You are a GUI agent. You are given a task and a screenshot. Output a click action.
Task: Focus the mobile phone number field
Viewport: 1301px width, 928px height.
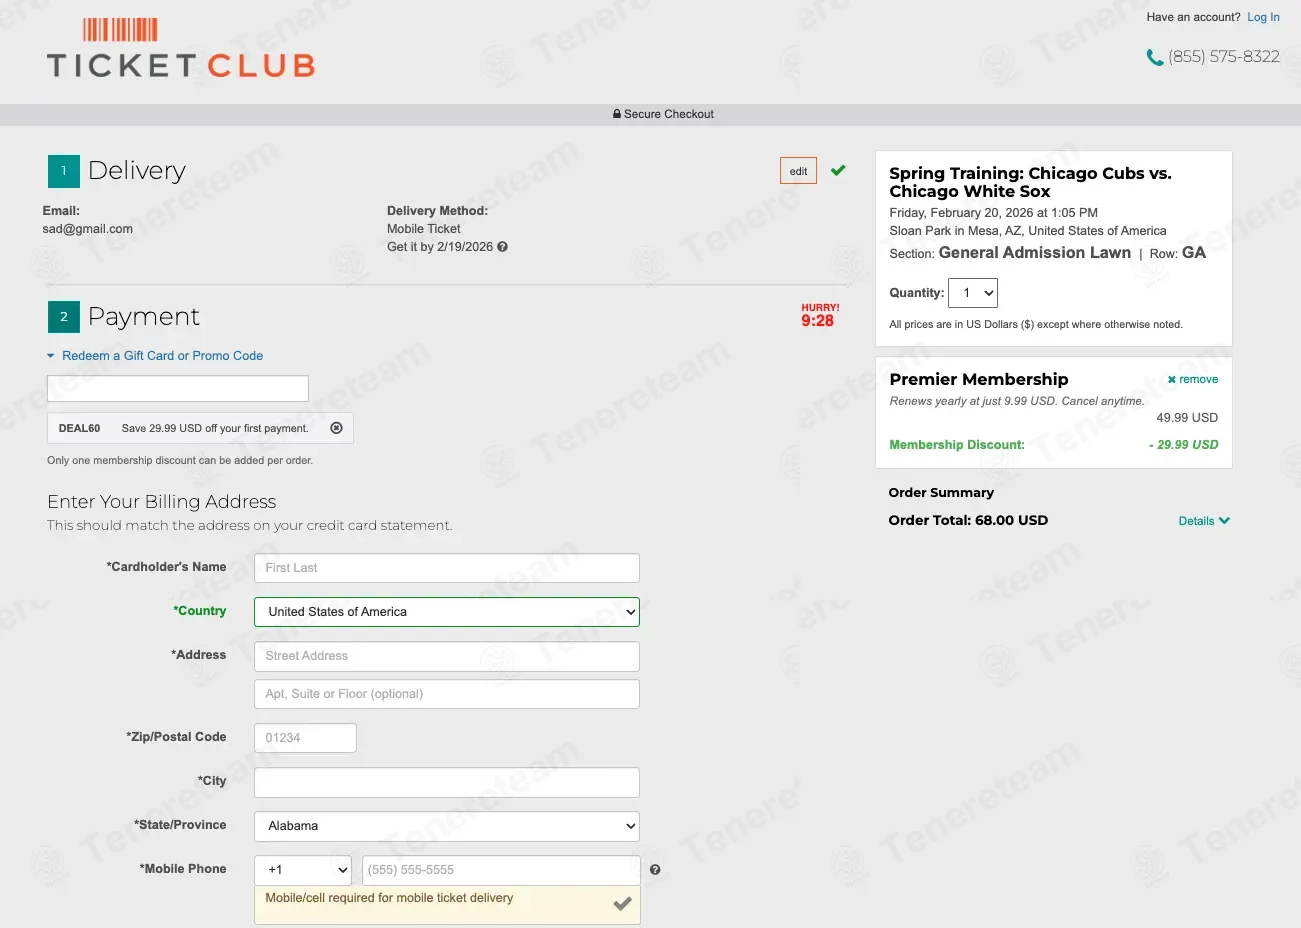click(501, 870)
